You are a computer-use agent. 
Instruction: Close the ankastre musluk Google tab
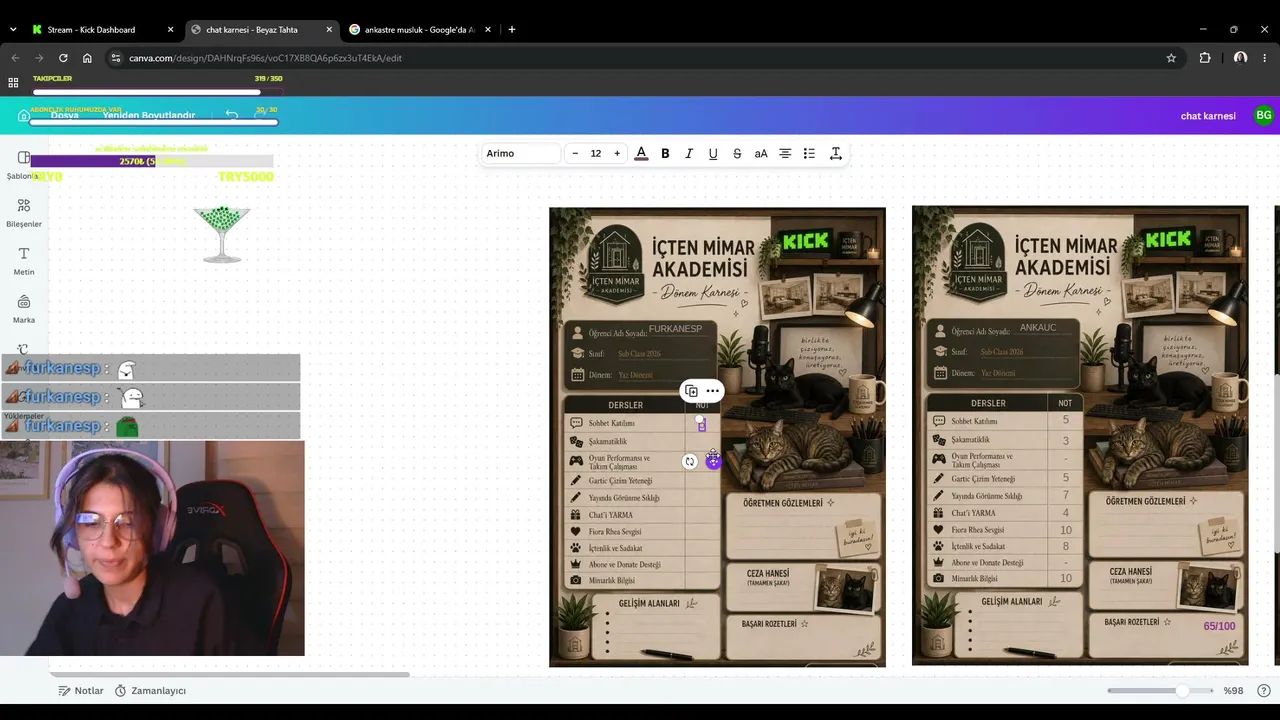[487, 30]
